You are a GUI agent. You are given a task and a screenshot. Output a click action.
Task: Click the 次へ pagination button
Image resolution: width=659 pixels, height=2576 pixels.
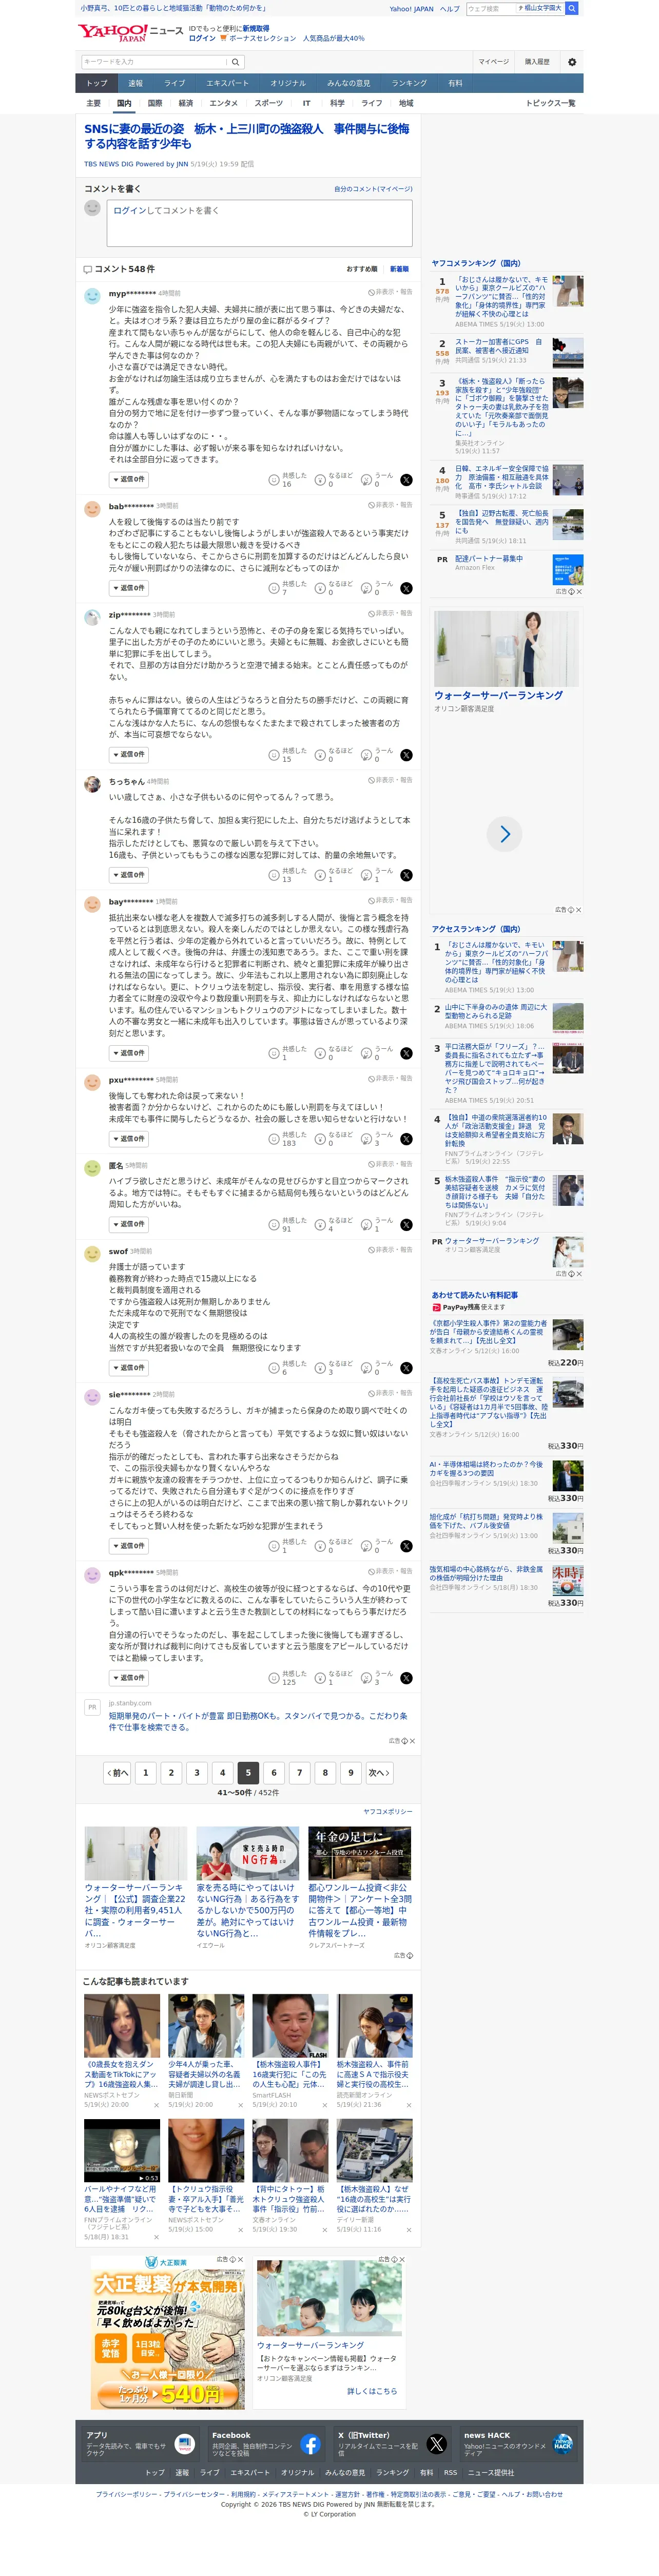(379, 1773)
